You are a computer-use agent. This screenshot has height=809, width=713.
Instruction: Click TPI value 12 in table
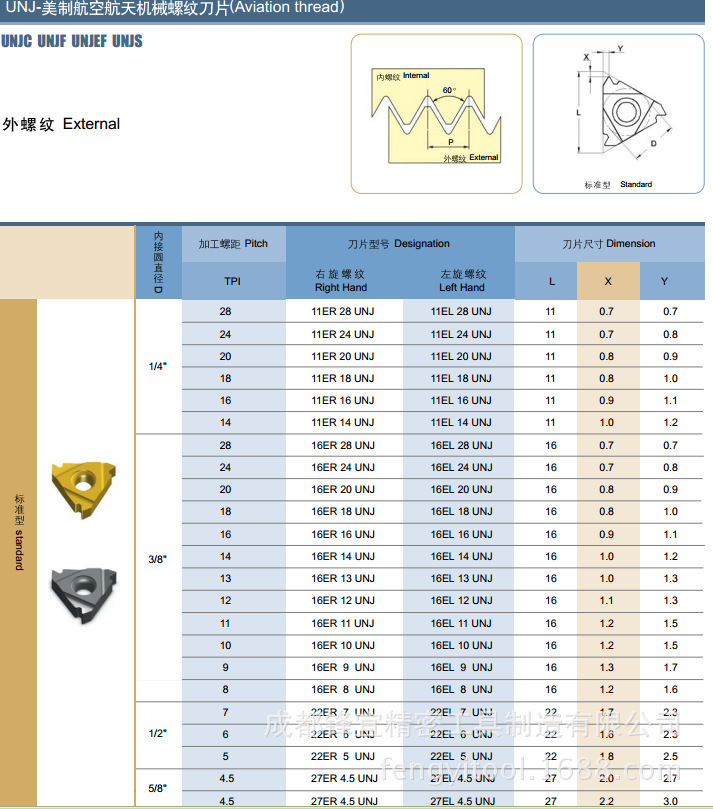point(225,601)
